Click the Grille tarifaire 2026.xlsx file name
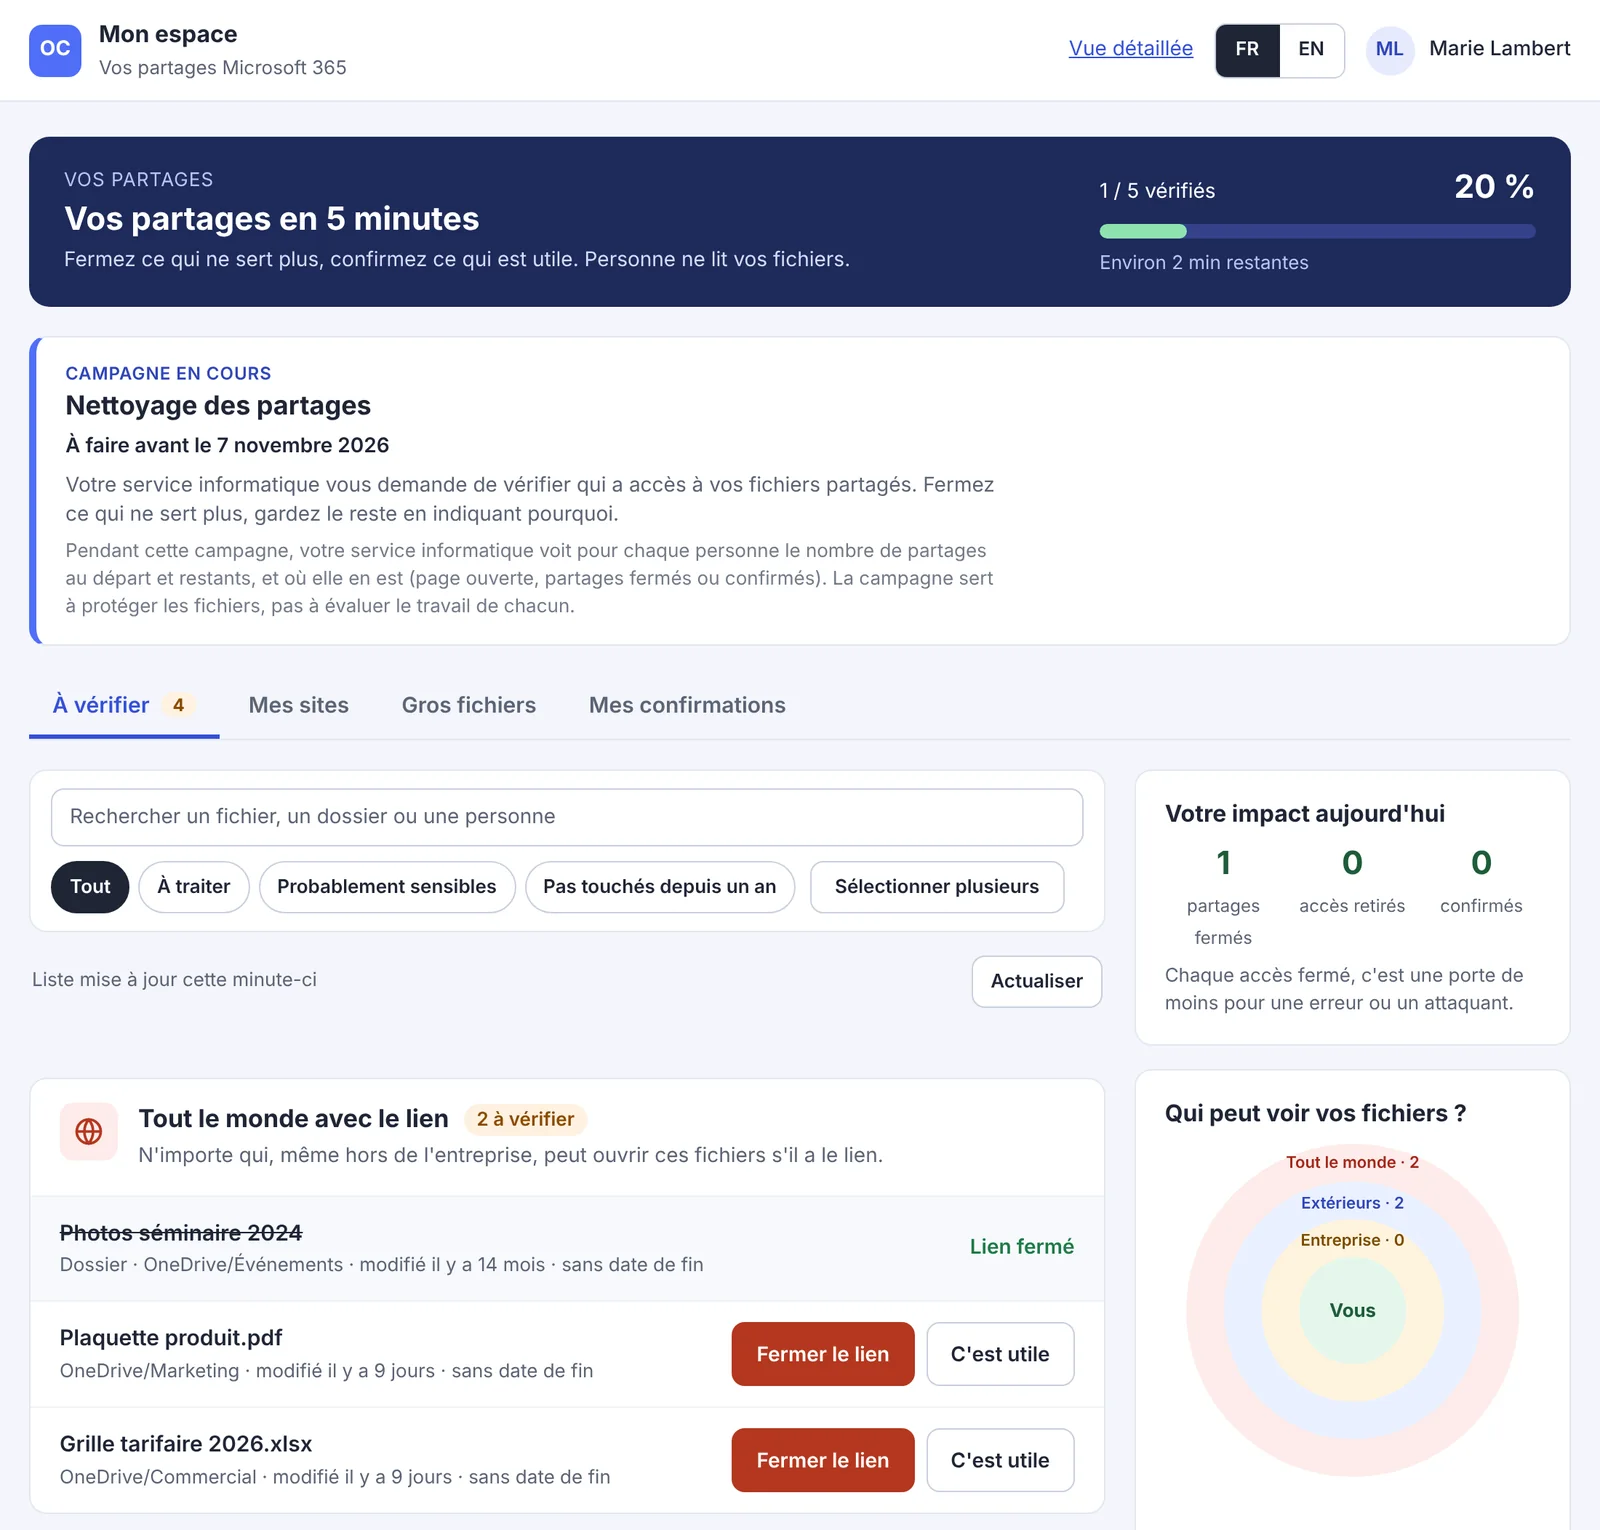1600x1530 pixels. (x=186, y=1444)
